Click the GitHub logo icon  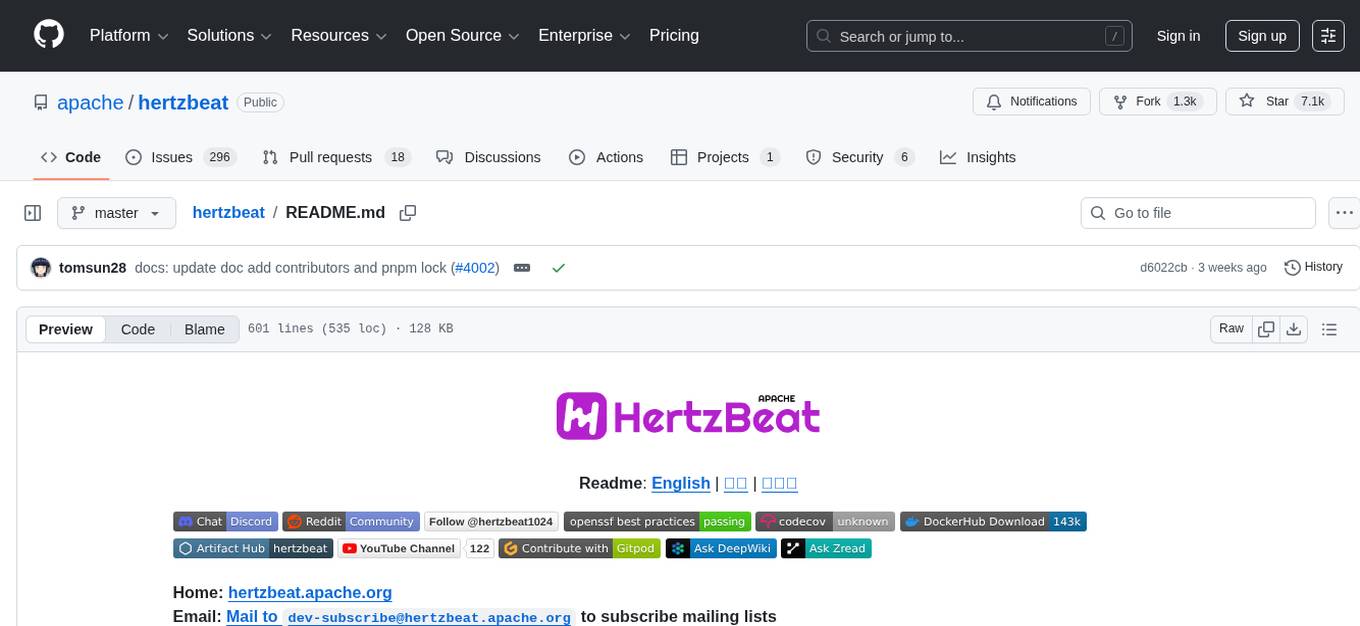(48, 35)
